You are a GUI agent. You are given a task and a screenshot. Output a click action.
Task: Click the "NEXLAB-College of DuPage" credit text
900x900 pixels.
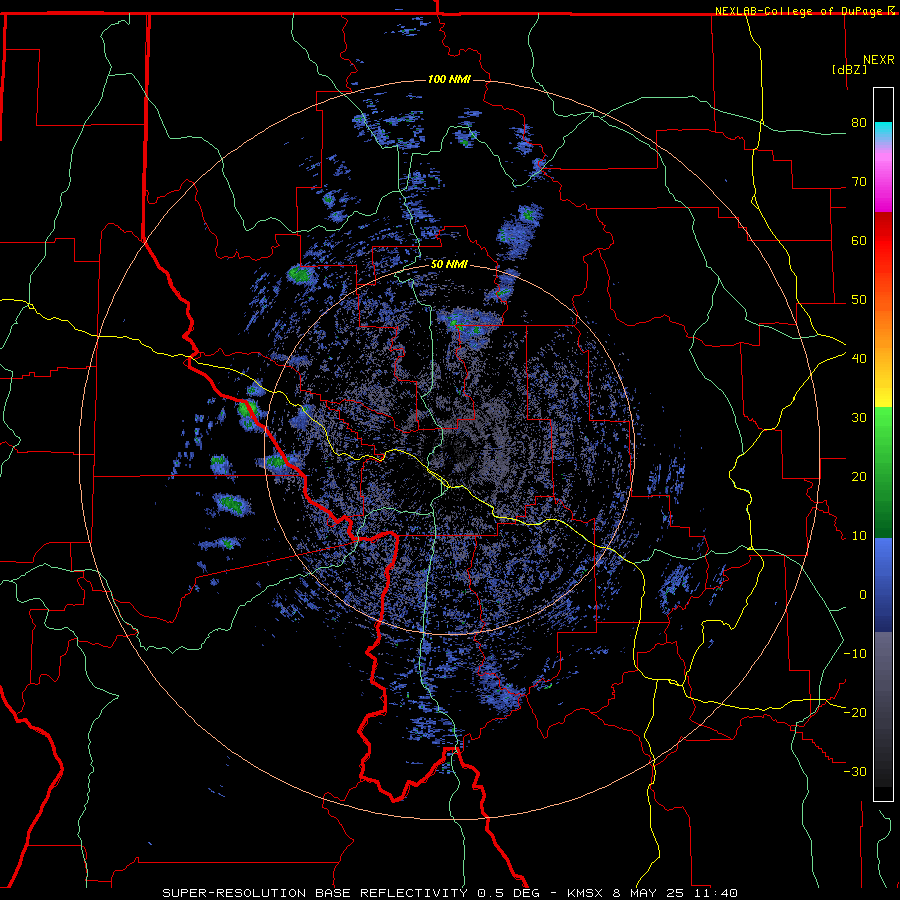[x=799, y=11]
